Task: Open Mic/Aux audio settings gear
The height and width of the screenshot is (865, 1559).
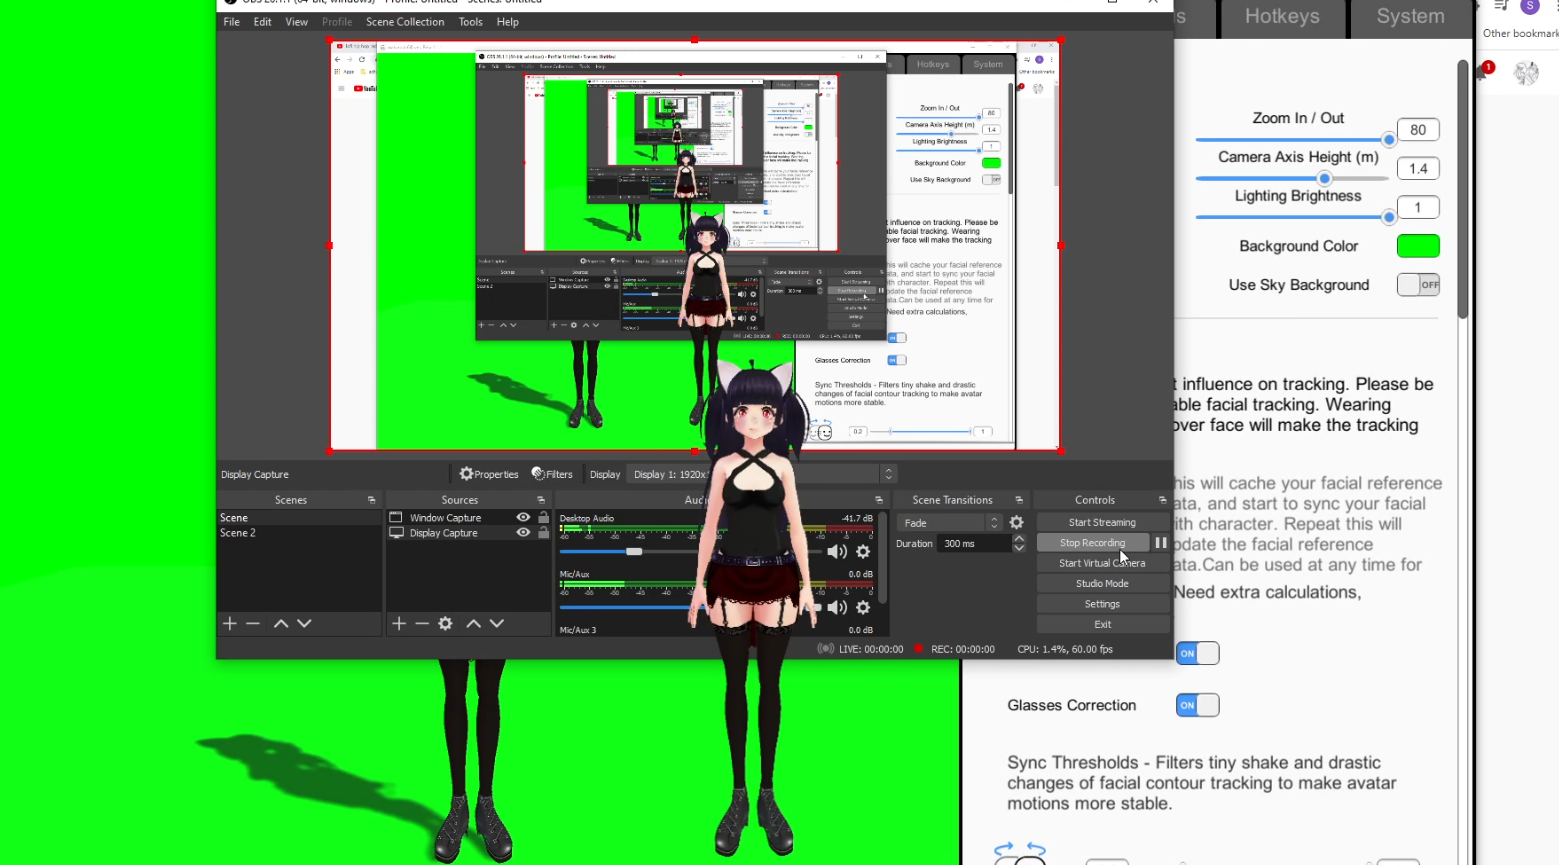Action: (x=863, y=608)
